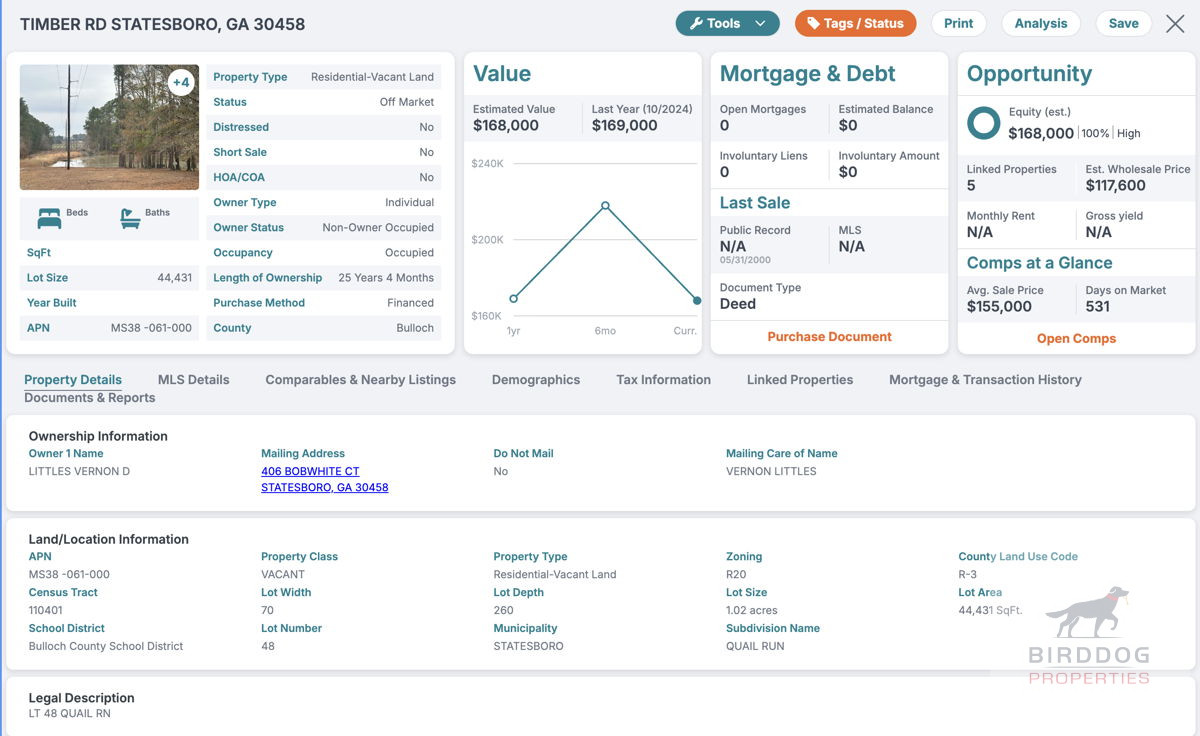Screen dimensions: 1200x736
Task: Click the 6mo data point on value chart
Action: click(605, 206)
